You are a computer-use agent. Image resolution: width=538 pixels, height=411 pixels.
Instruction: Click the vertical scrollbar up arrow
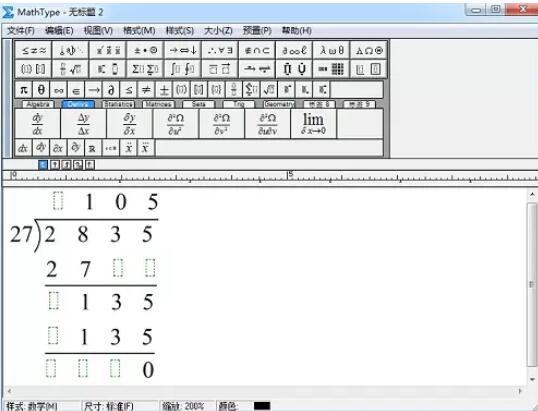[532, 195]
